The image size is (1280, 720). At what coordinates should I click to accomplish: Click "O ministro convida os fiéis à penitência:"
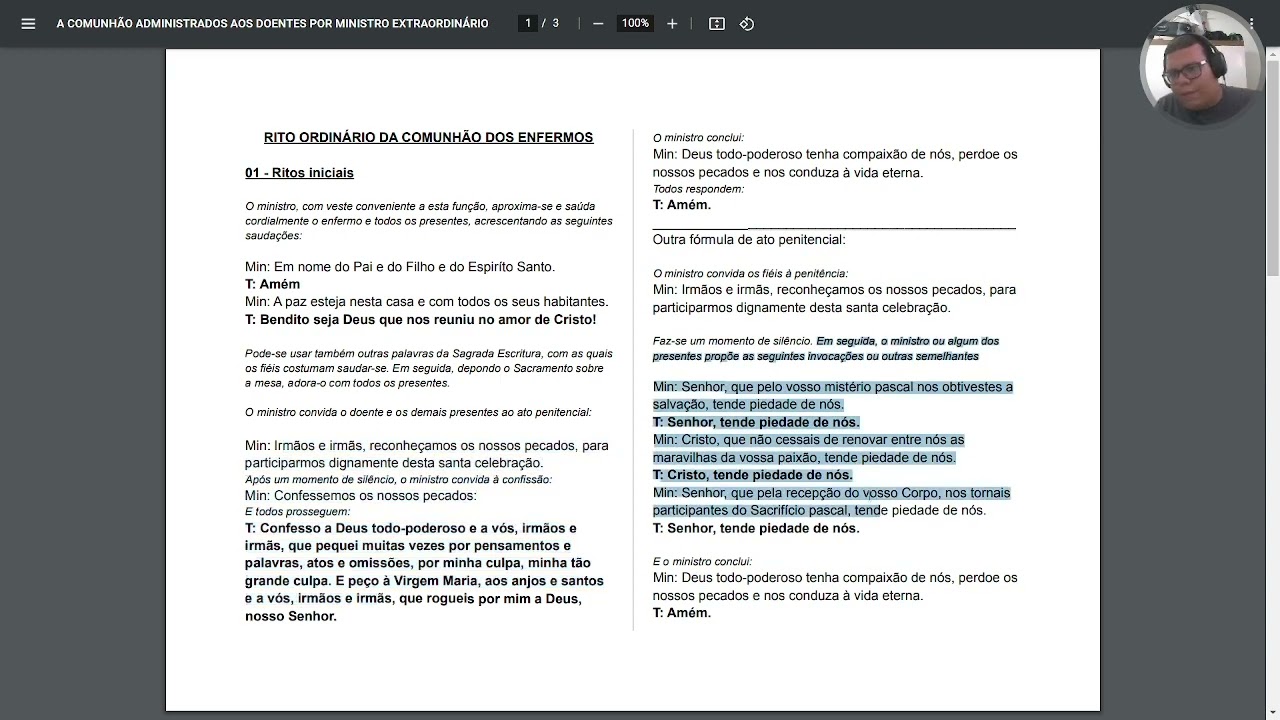(750, 273)
